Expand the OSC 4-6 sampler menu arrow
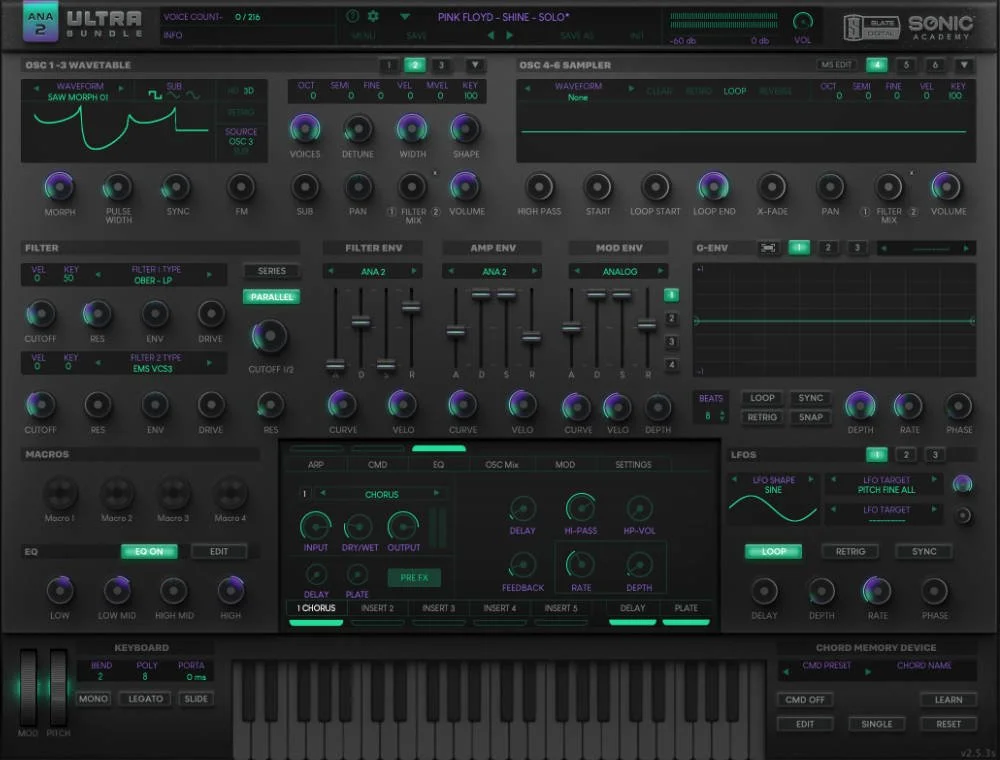The image size is (1000, 760). click(x=964, y=64)
